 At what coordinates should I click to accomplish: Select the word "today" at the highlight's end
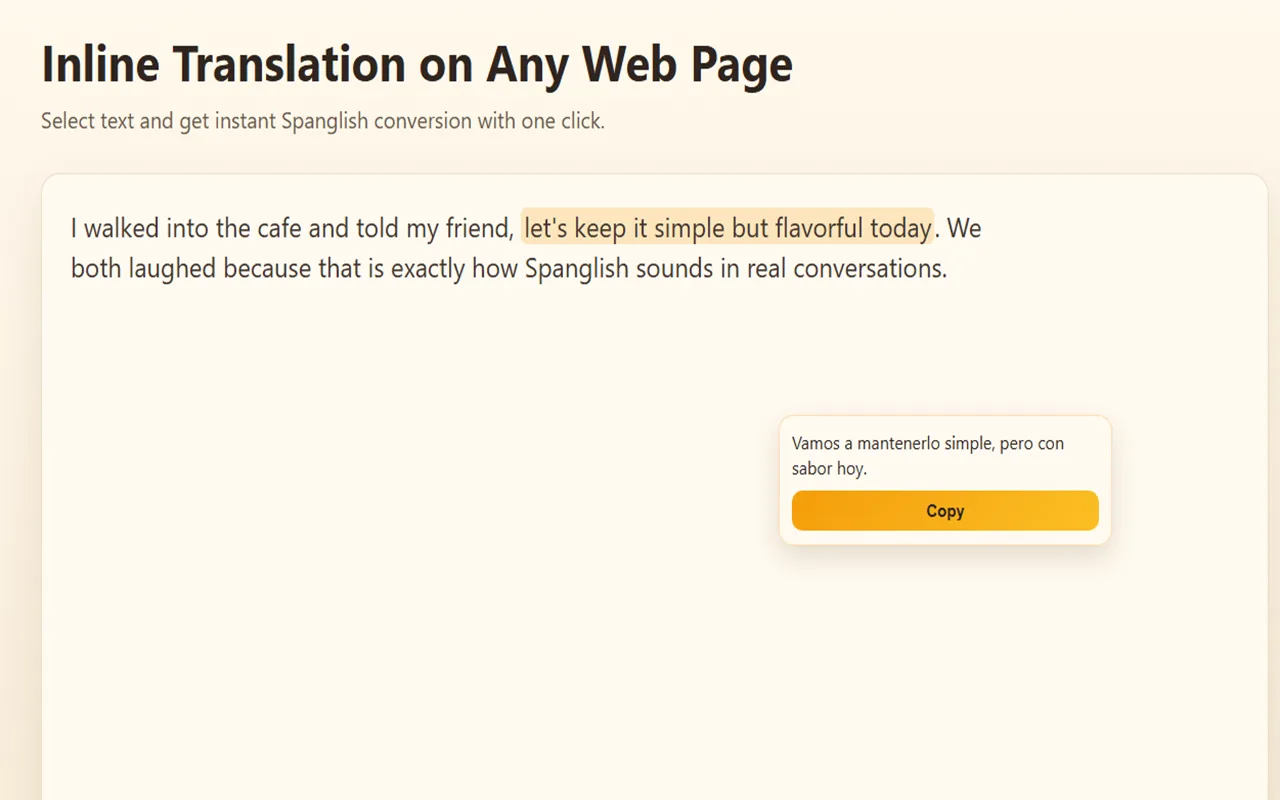tap(899, 227)
